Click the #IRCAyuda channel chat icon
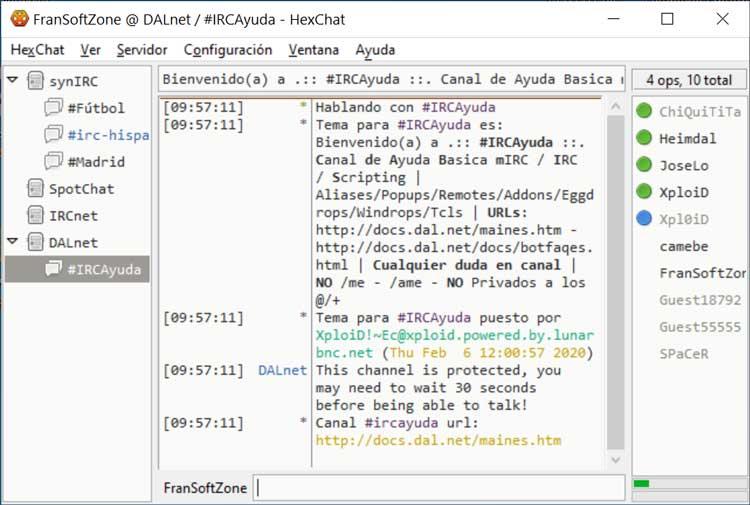Screen dimensions: 750x505 [54, 268]
